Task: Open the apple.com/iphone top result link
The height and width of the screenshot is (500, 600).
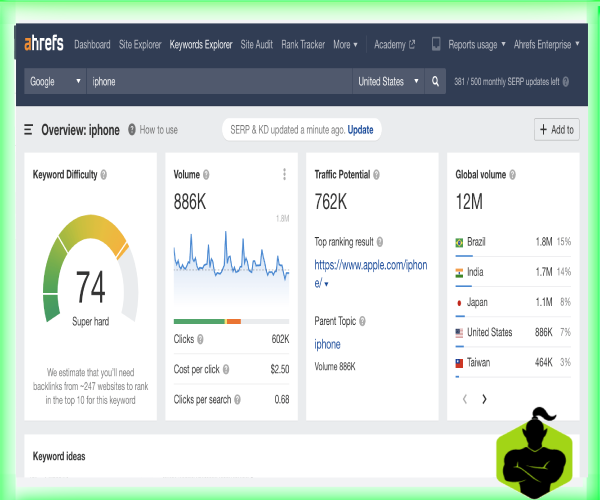Action: 370,274
